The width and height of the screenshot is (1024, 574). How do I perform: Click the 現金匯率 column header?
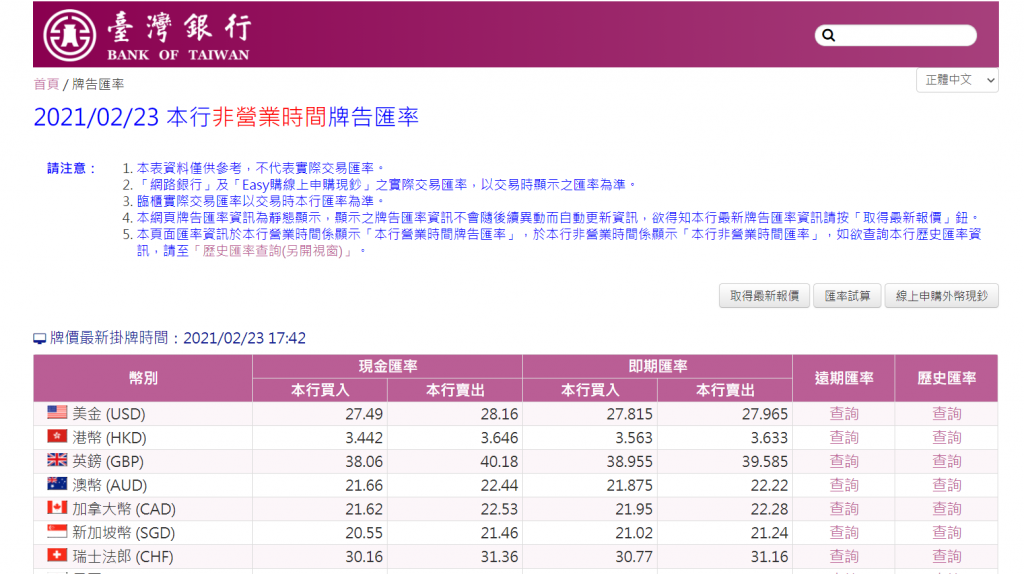pos(387,366)
